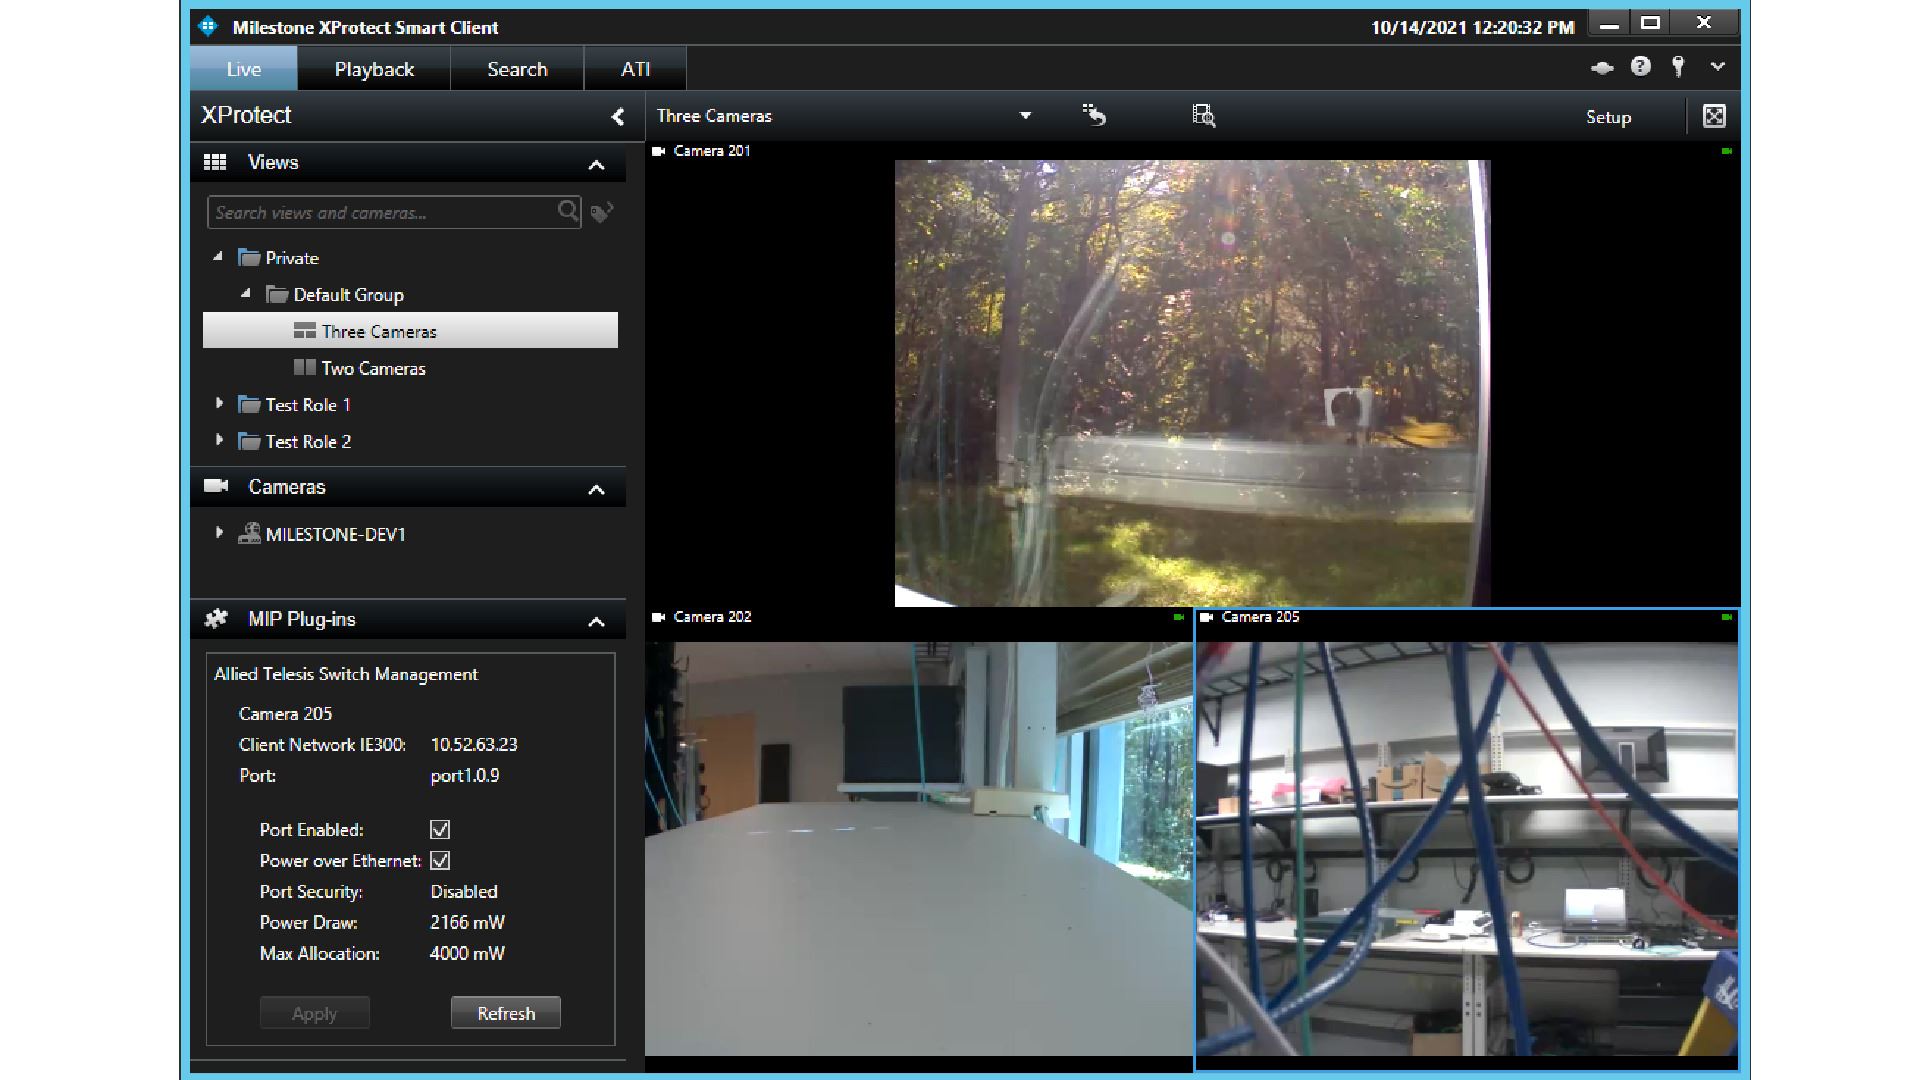Click the Default Group folder icon
Image resolution: width=1920 pixels, height=1080 pixels.
(x=277, y=294)
